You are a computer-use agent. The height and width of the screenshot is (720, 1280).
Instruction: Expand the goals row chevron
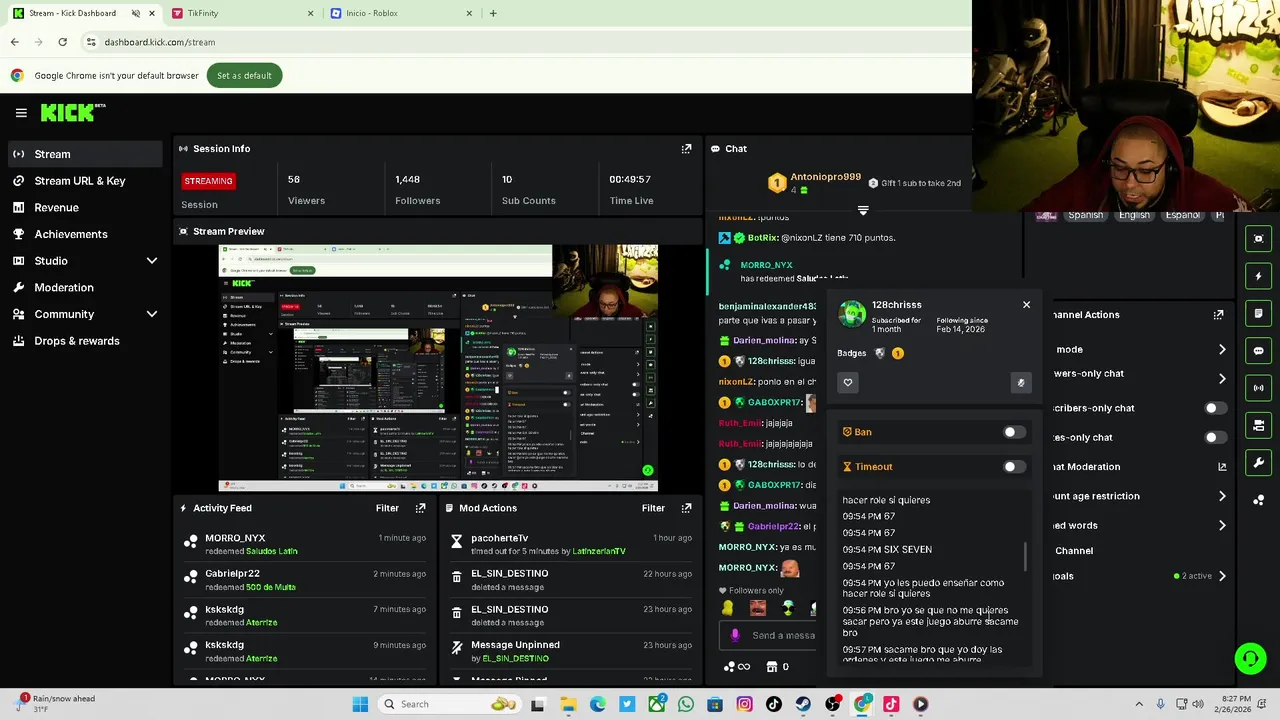(1222, 576)
